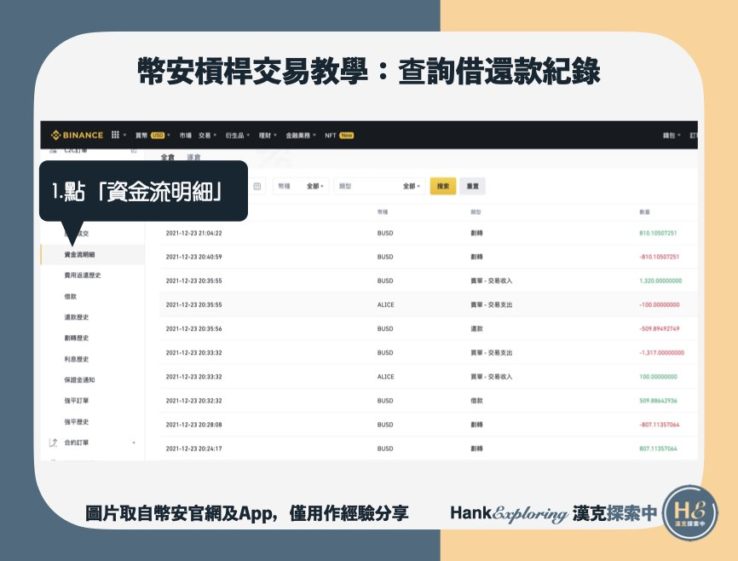Open 強平歷史 in the sidebar
The height and width of the screenshot is (561, 738).
click(x=76, y=422)
